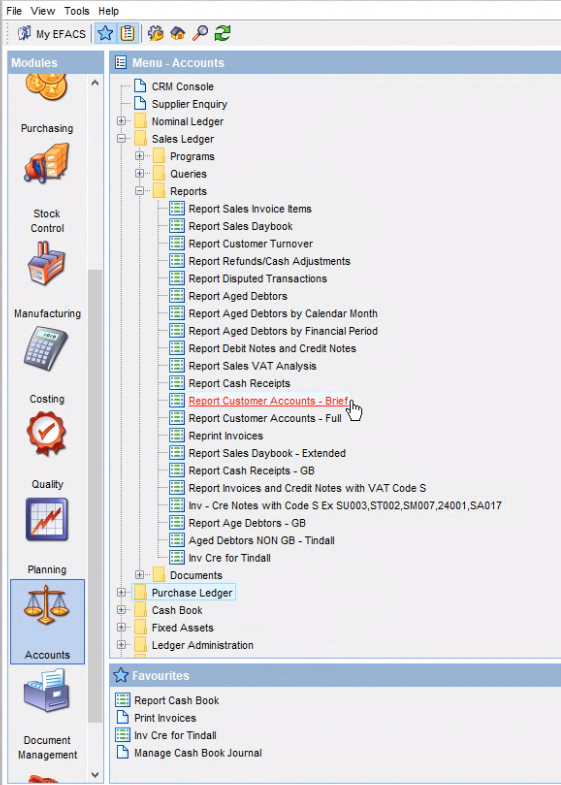The image size is (561, 785).
Task: Open the Planning chart module
Action: tap(47, 519)
